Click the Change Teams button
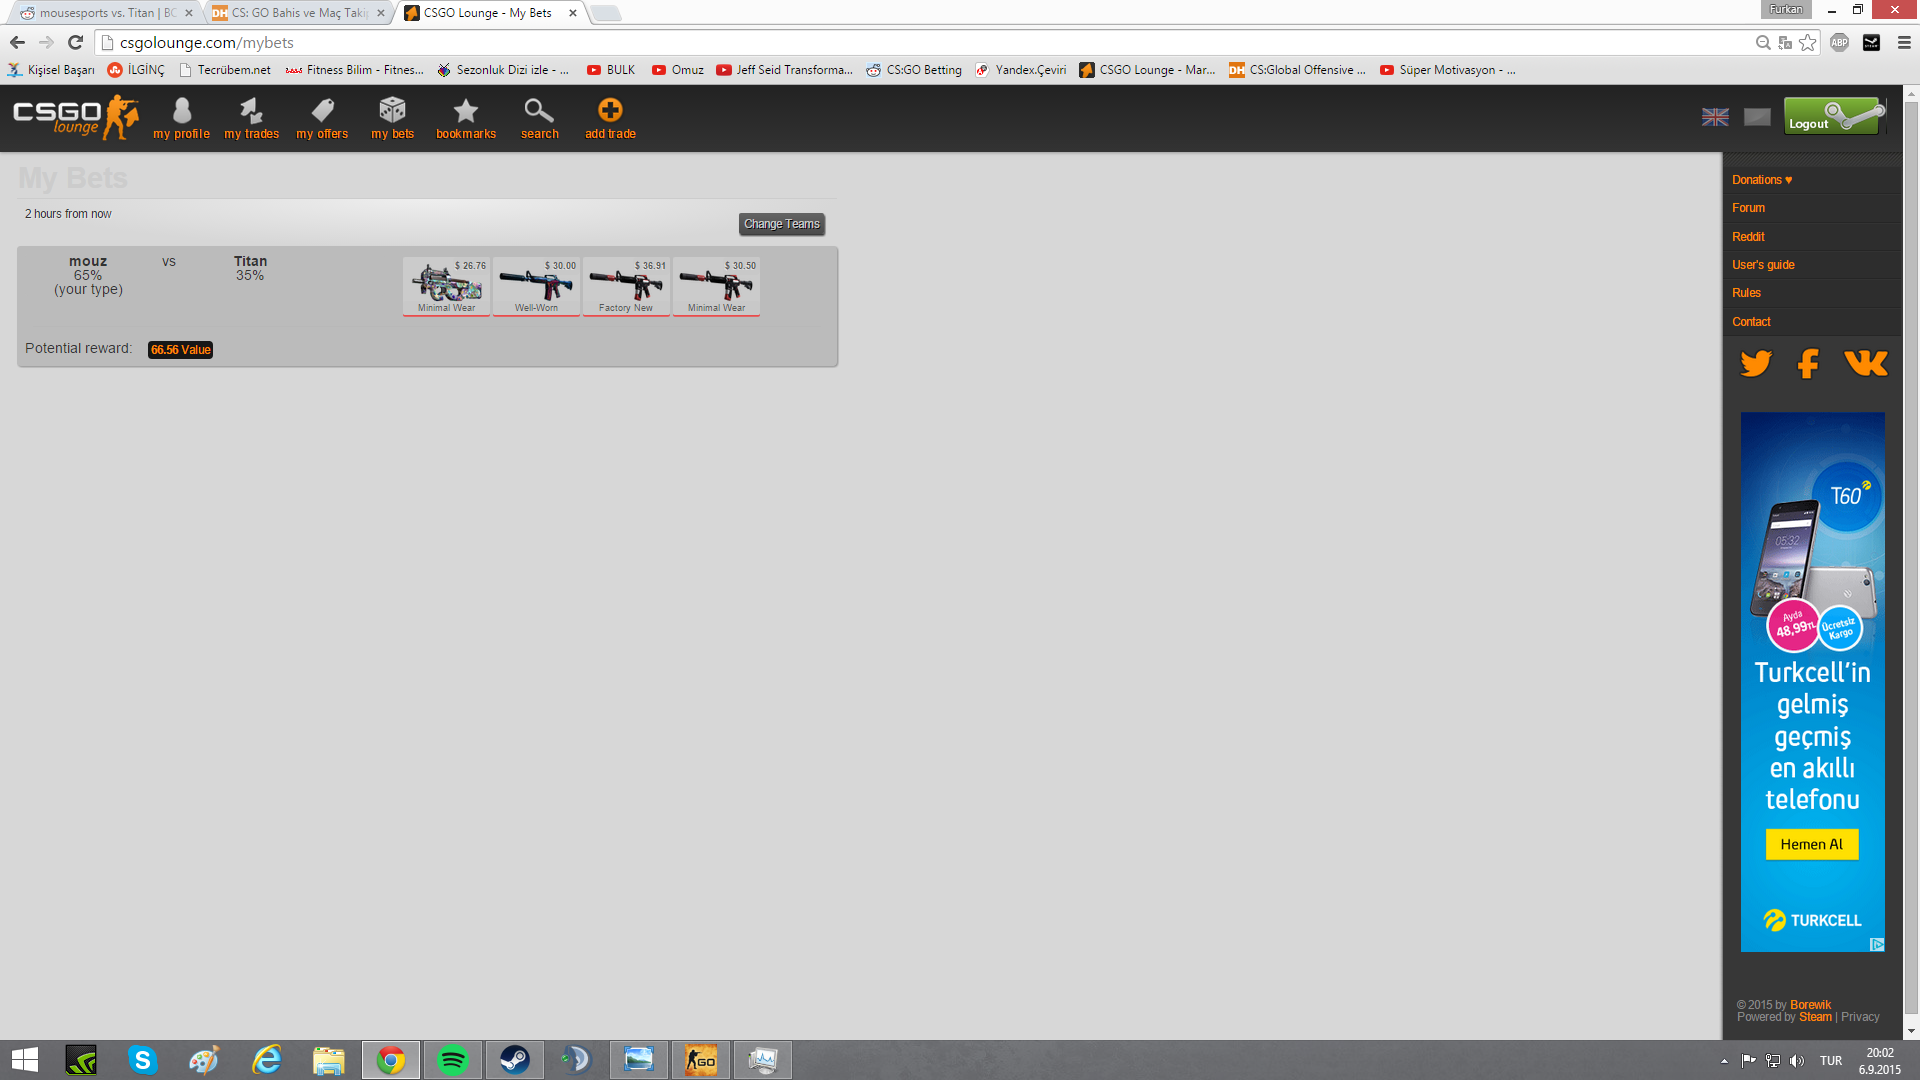 coord(782,224)
